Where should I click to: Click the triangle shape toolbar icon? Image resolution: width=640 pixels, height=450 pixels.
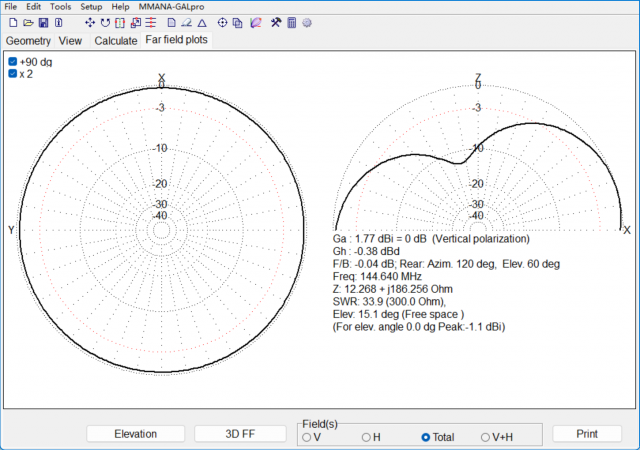[x=201, y=22]
